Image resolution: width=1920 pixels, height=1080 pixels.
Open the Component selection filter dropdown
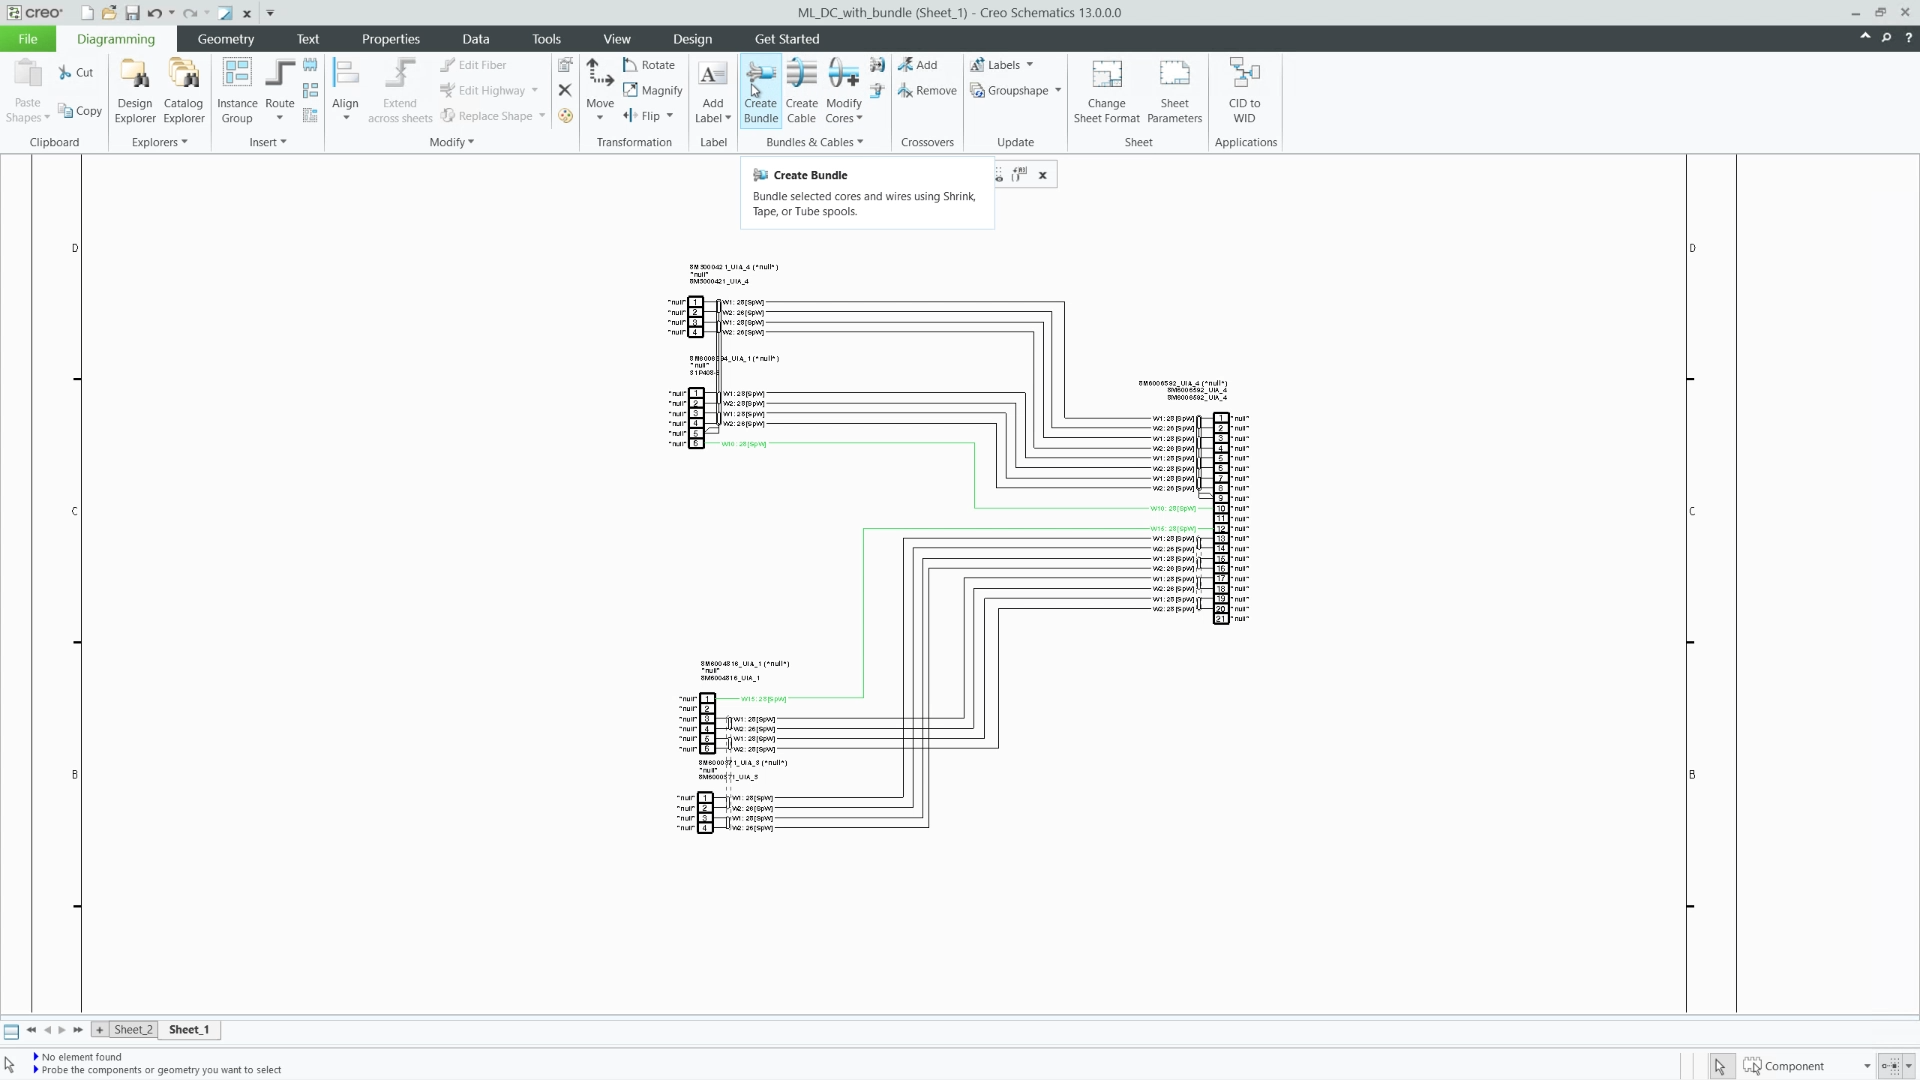coord(1866,1066)
